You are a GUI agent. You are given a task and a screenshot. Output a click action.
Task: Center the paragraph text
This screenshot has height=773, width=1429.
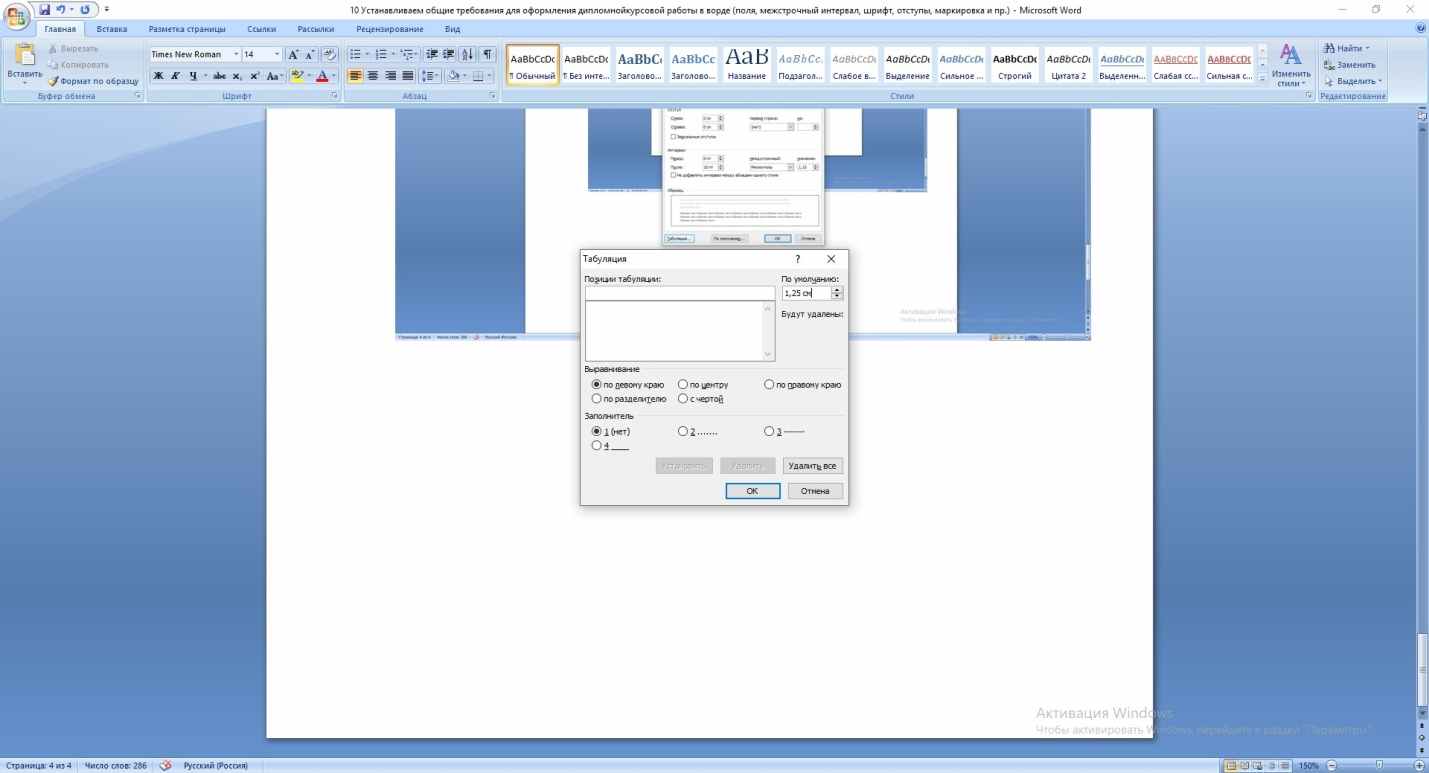pyautogui.click(x=373, y=75)
